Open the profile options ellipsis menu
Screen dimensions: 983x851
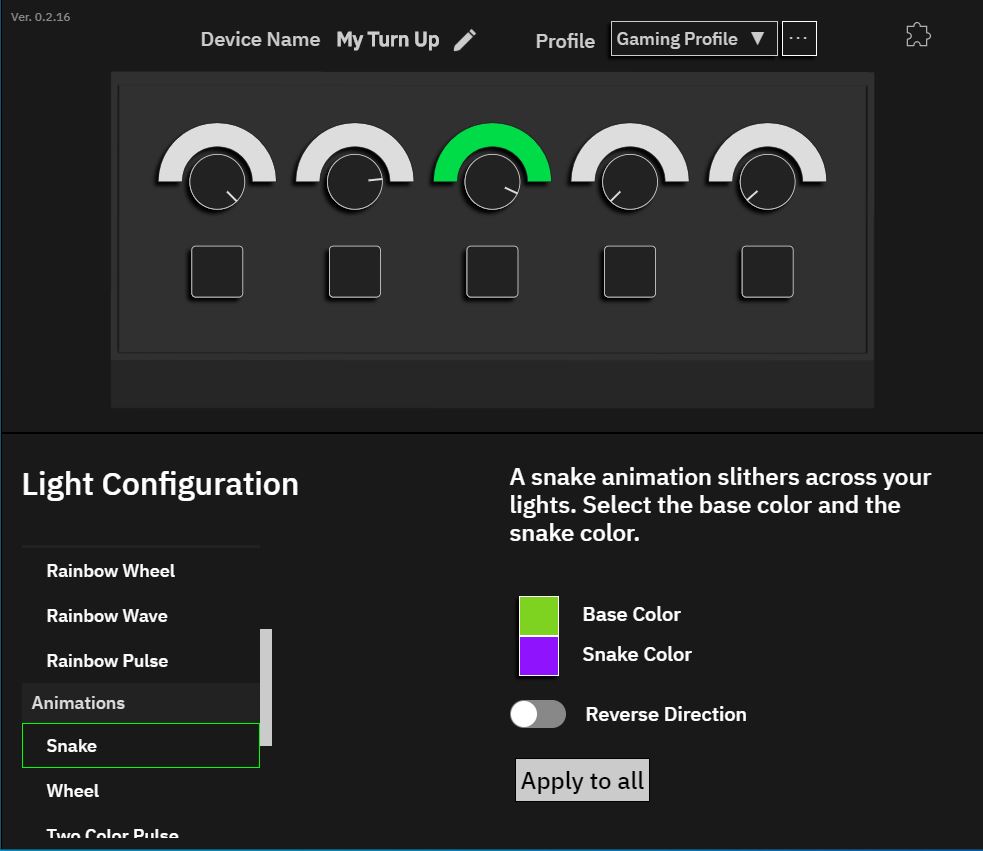point(798,39)
